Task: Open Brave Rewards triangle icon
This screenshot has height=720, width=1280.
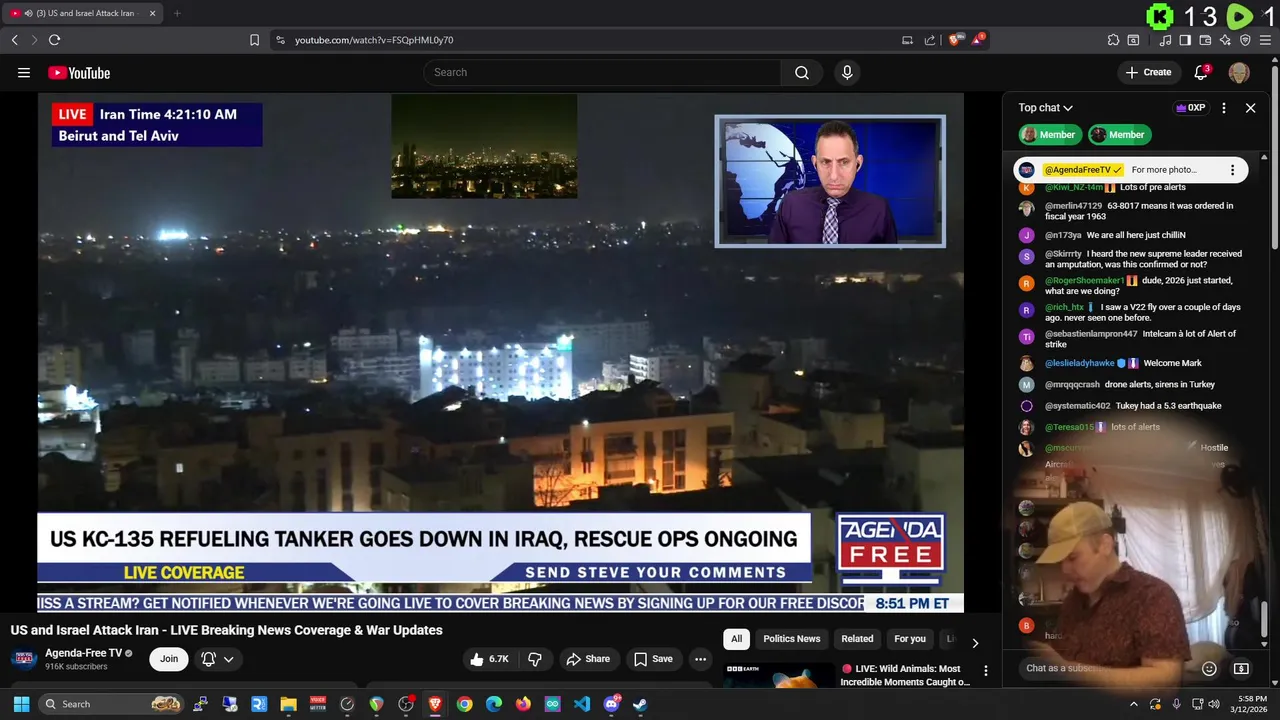Action: coord(978,40)
